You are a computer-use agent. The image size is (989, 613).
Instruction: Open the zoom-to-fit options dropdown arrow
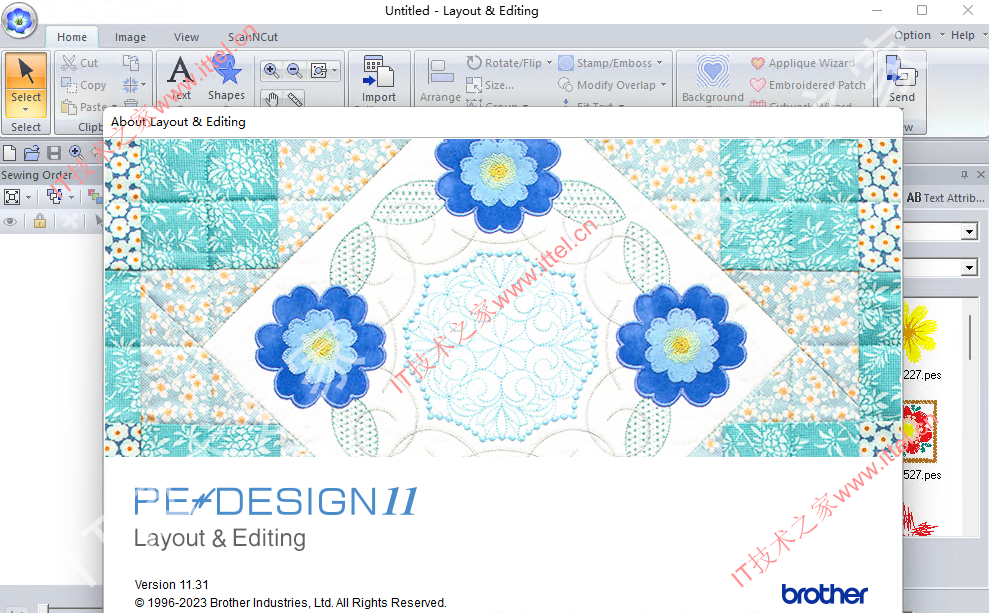(334, 70)
